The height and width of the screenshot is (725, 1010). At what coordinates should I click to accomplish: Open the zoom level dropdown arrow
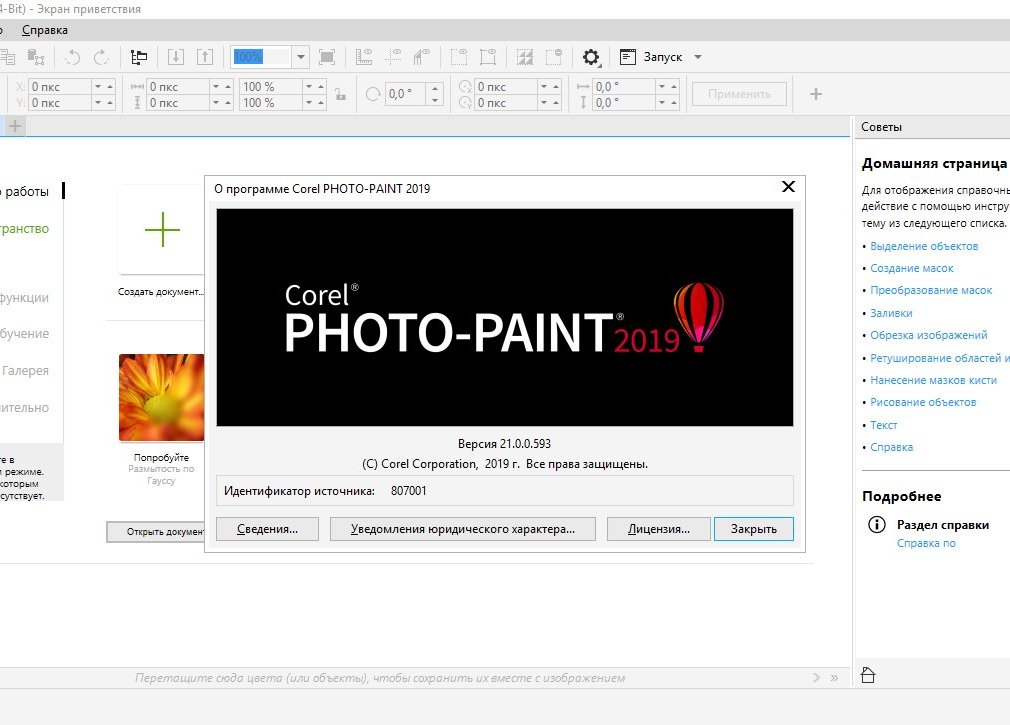[301, 57]
